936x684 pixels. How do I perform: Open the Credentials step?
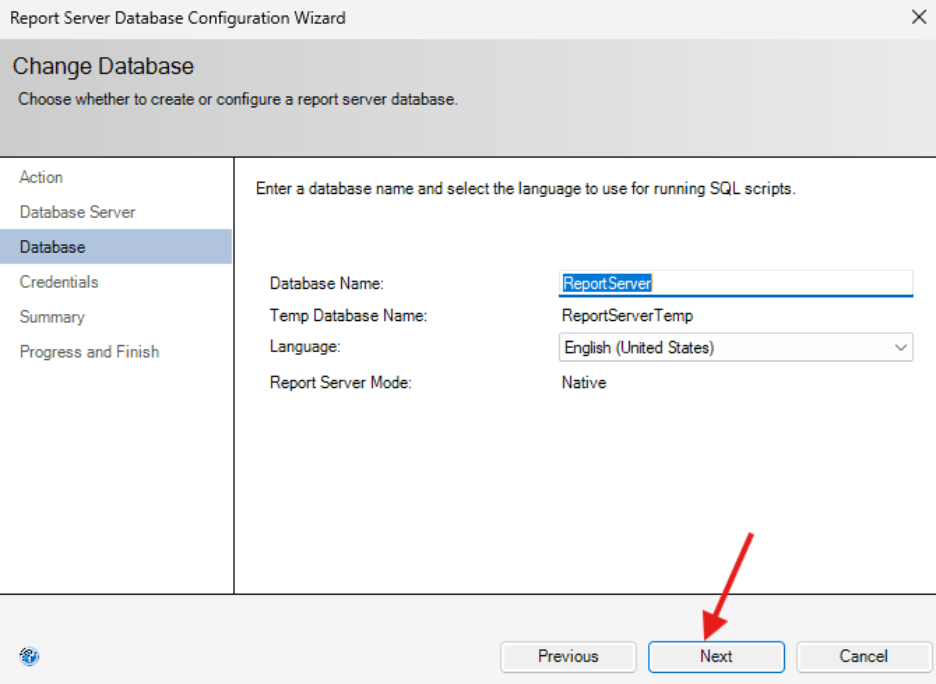tap(58, 282)
